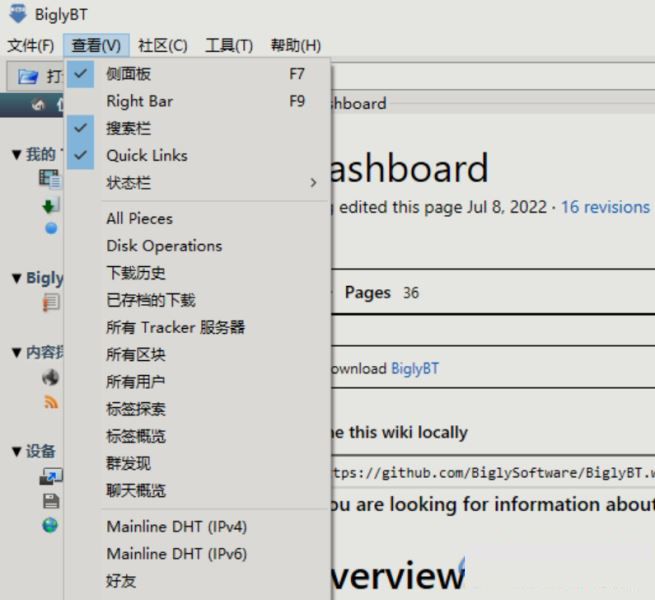The width and height of the screenshot is (655, 600).
Task: Collapse the Bigly sidebar section
Action: pyautogui.click(x=17, y=278)
